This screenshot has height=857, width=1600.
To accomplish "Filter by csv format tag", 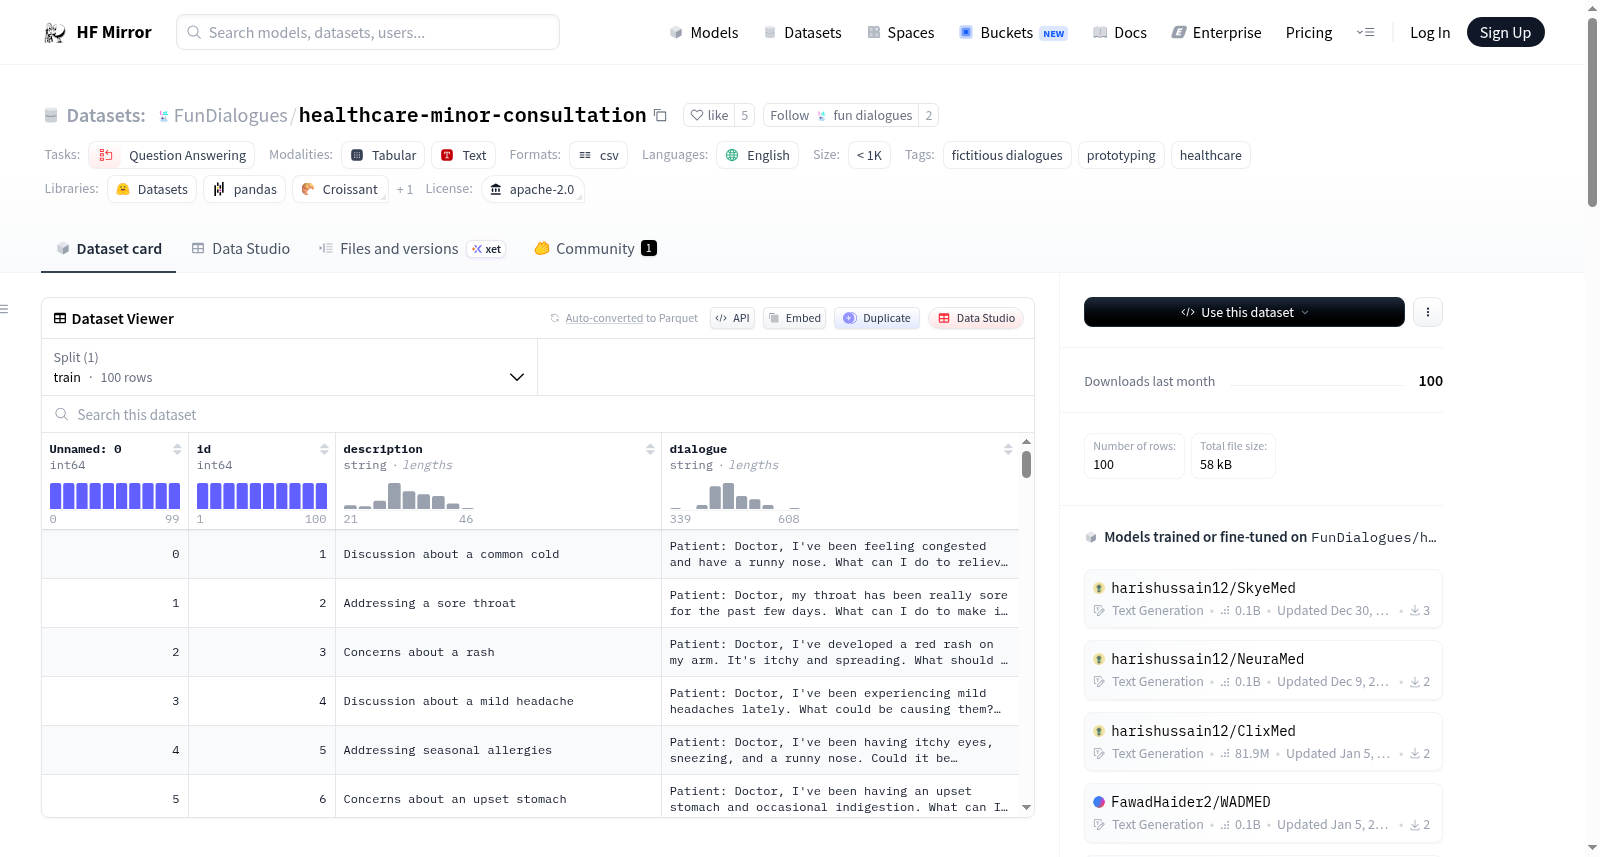I will (599, 155).
